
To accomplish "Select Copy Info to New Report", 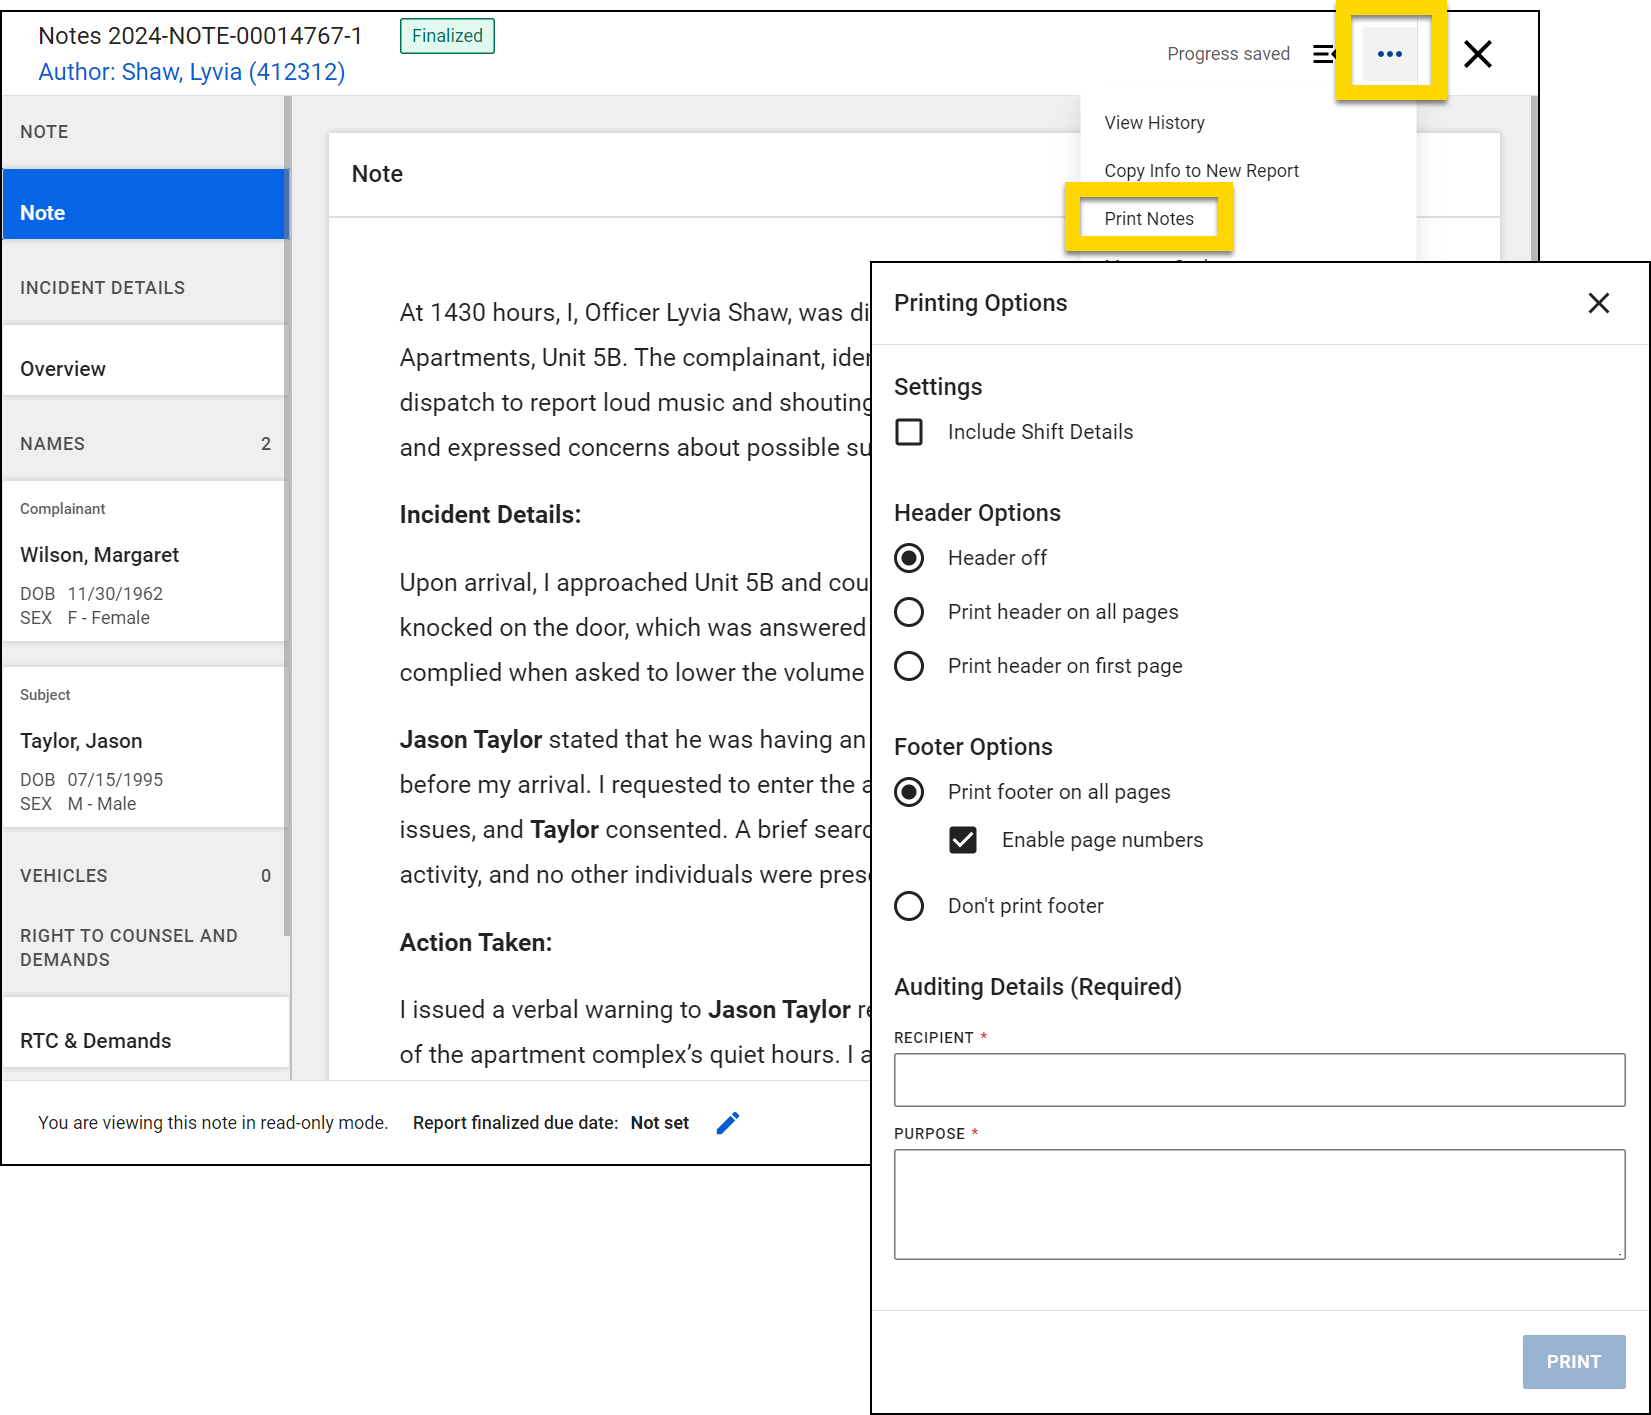I will click(1201, 171).
